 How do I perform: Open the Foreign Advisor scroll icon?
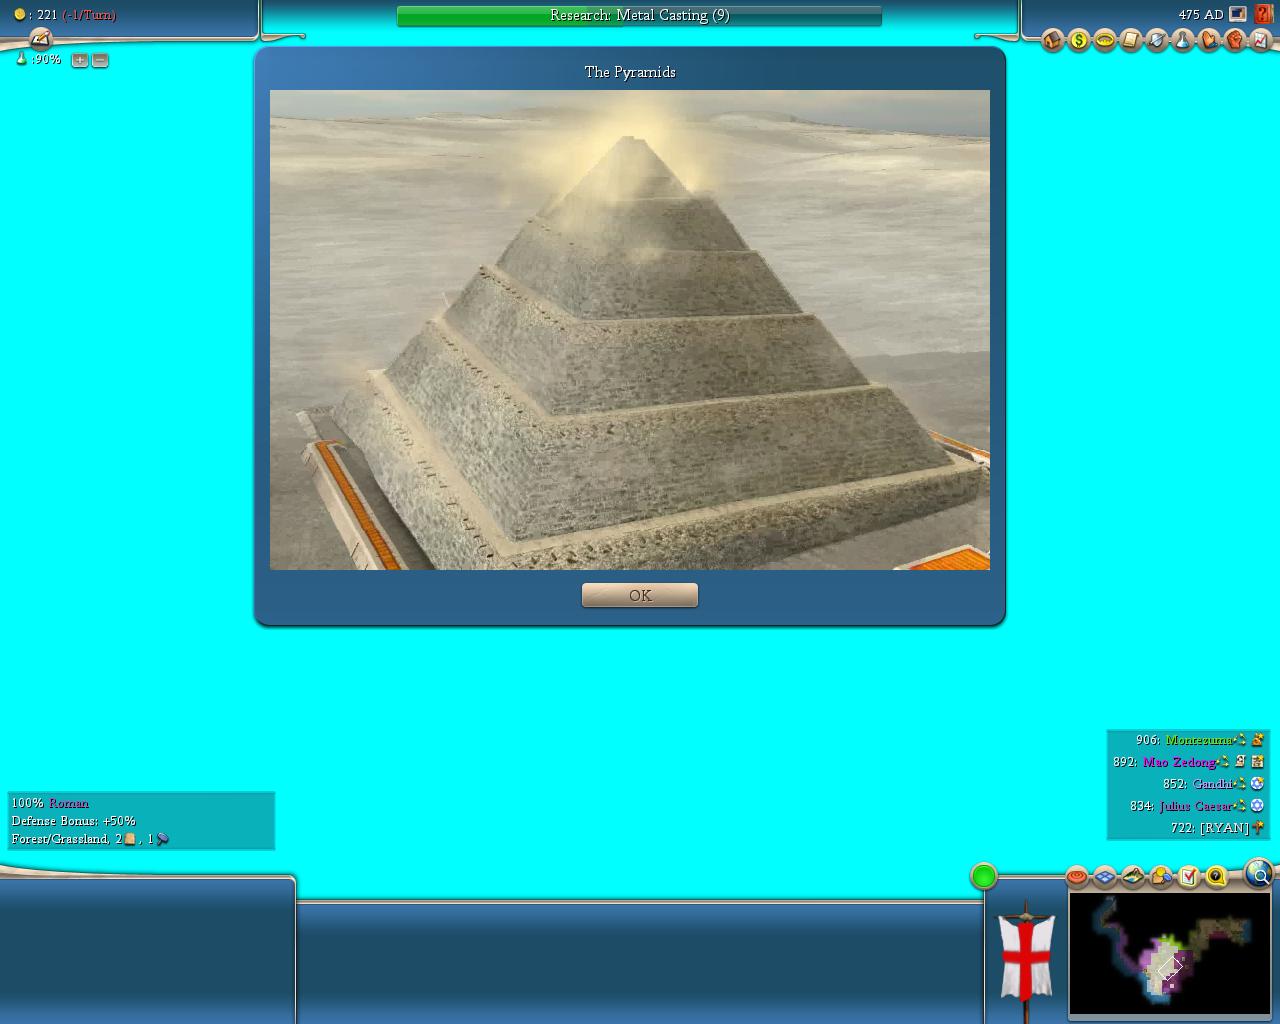1131,40
